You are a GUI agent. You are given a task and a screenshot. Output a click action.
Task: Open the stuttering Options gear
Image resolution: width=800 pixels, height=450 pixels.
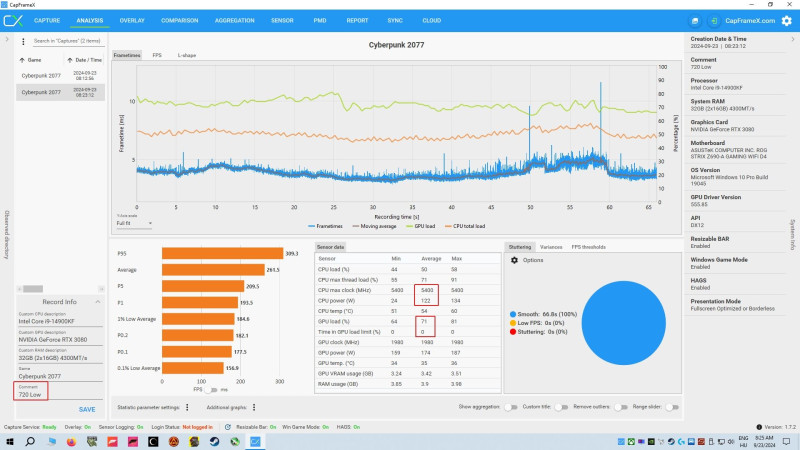(514, 260)
